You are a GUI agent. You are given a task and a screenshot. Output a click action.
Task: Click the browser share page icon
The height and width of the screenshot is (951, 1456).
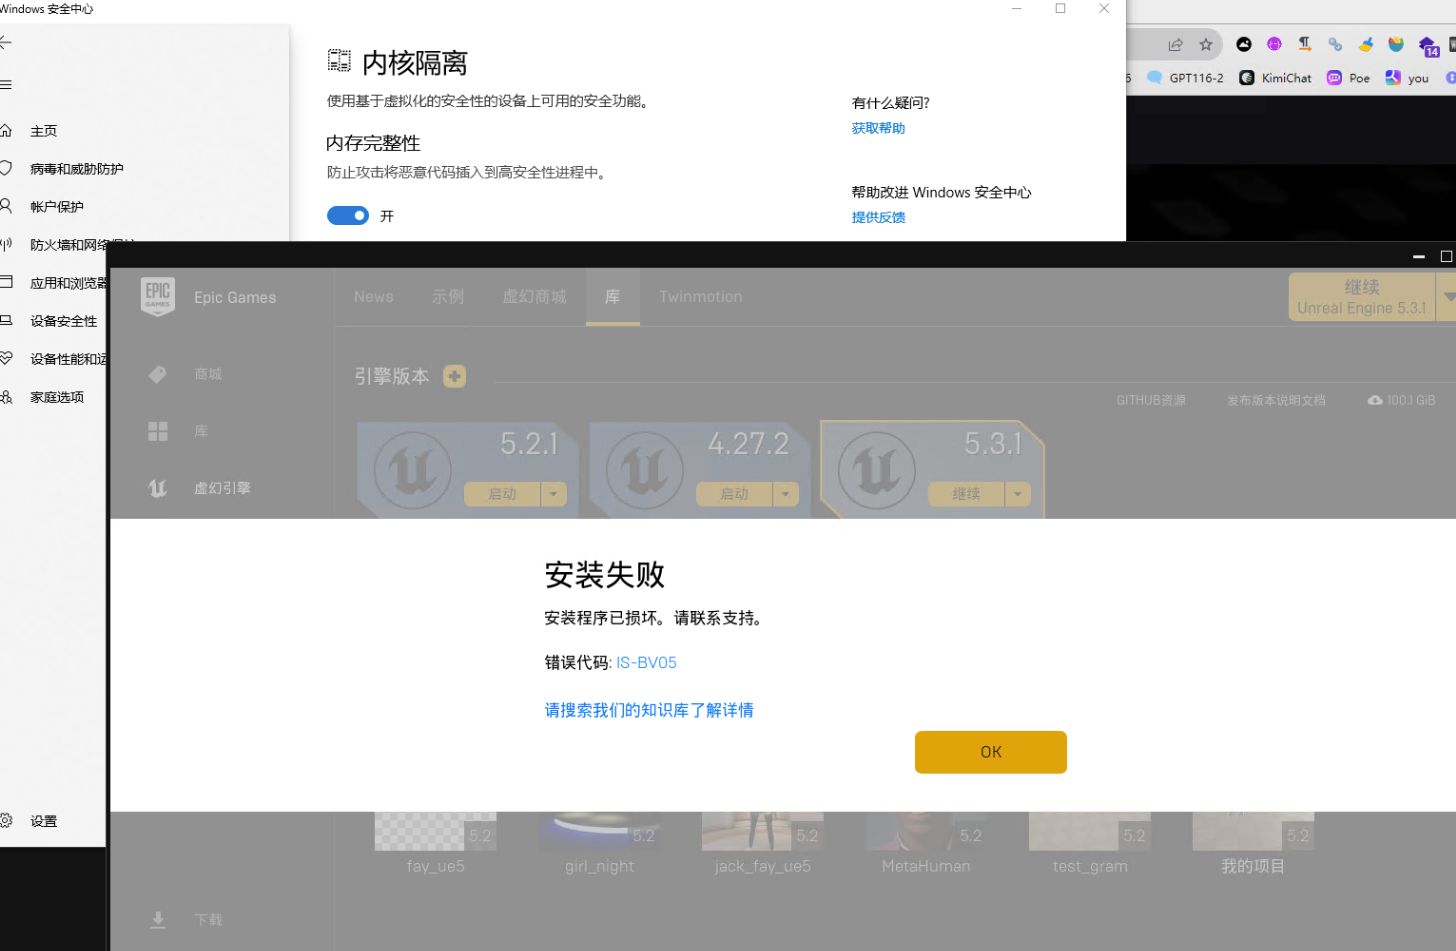click(1175, 44)
